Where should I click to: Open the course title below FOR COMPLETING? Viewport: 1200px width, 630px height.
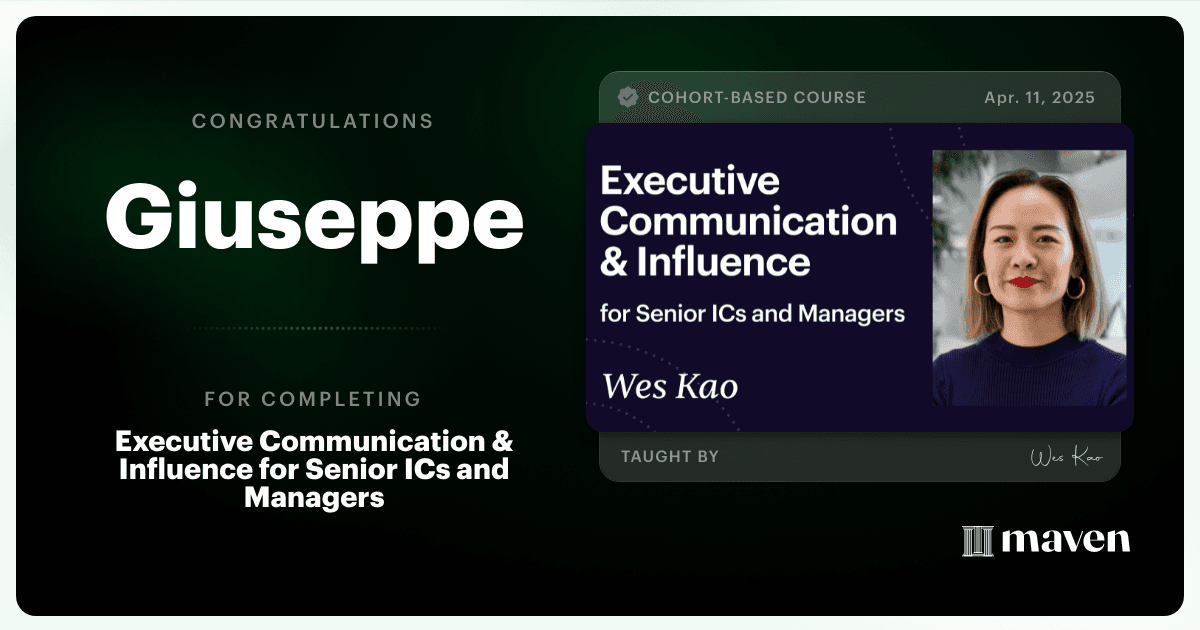click(314, 469)
